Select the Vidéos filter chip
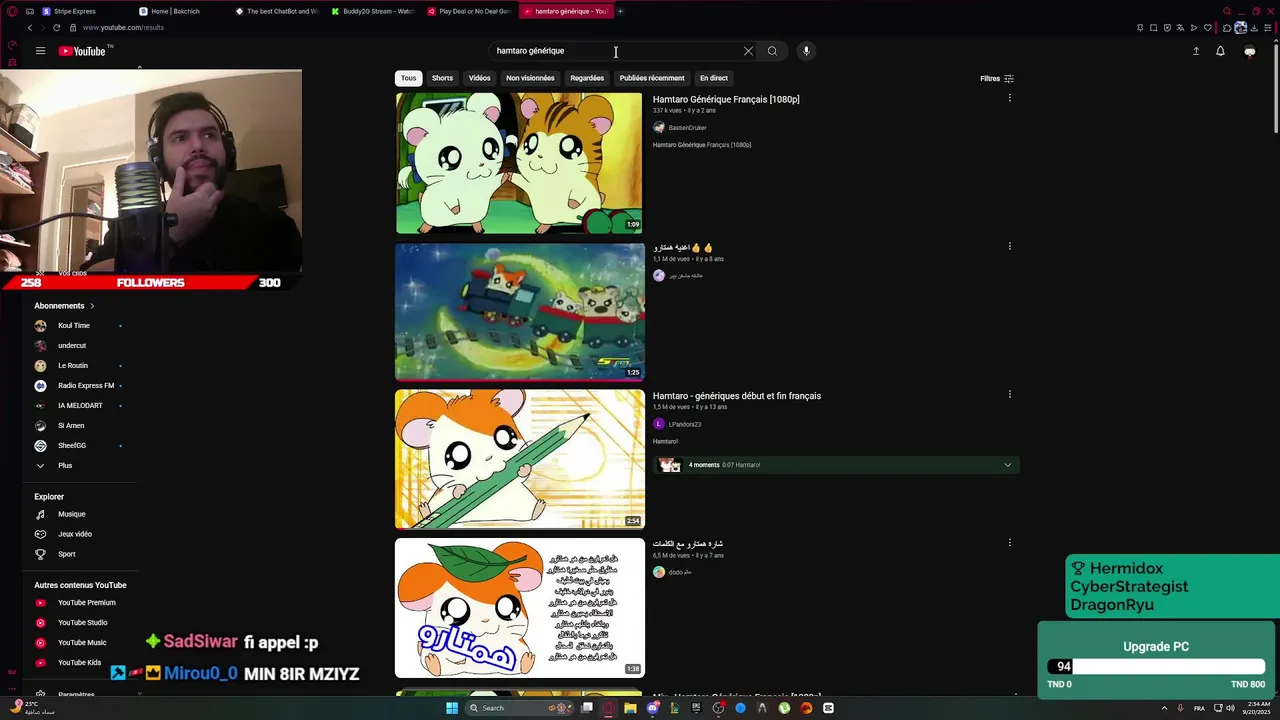This screenshot has width=1280, height=720. coord(480,78)
